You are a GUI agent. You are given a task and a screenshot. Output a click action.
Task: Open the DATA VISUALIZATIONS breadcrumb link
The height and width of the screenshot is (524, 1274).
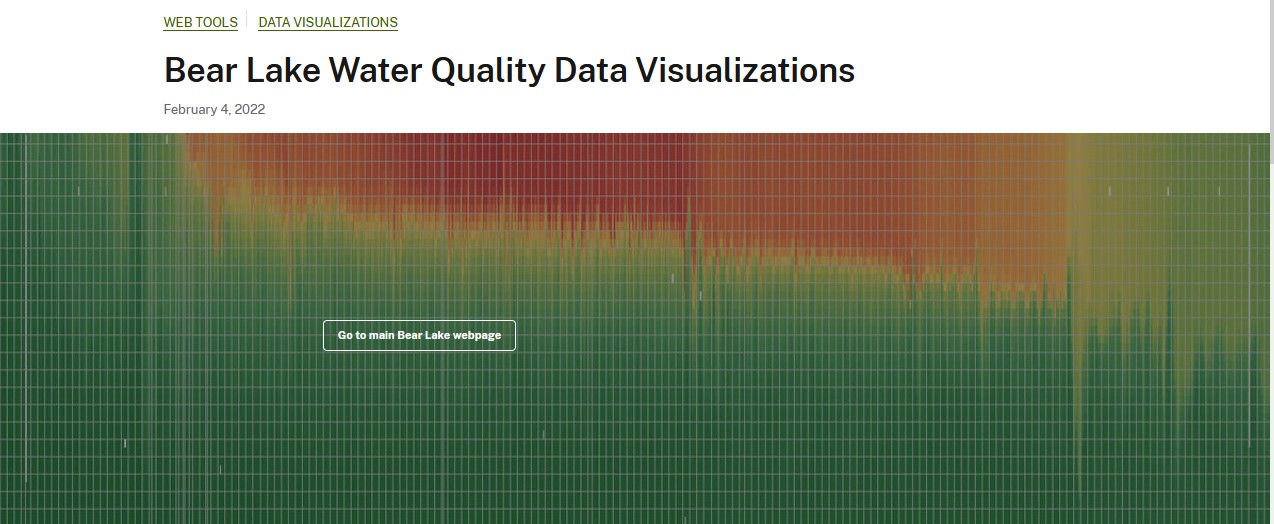click(x=328, y=22)
